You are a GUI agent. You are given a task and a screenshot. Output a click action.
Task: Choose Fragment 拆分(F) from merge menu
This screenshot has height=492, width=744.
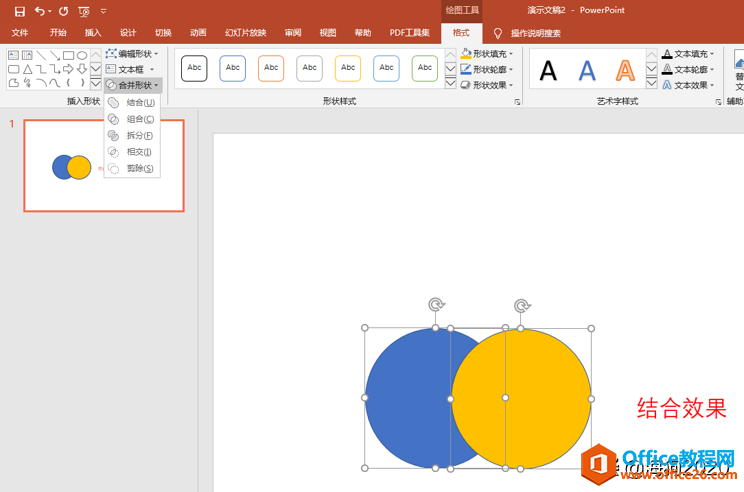[132, 135]
